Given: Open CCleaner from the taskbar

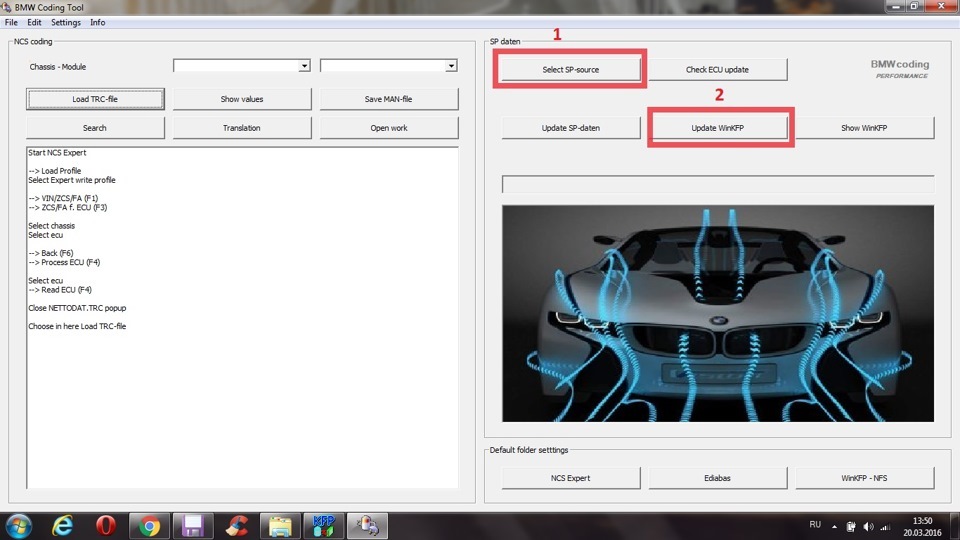Looking at the screenshot, I should pos(237,526).
